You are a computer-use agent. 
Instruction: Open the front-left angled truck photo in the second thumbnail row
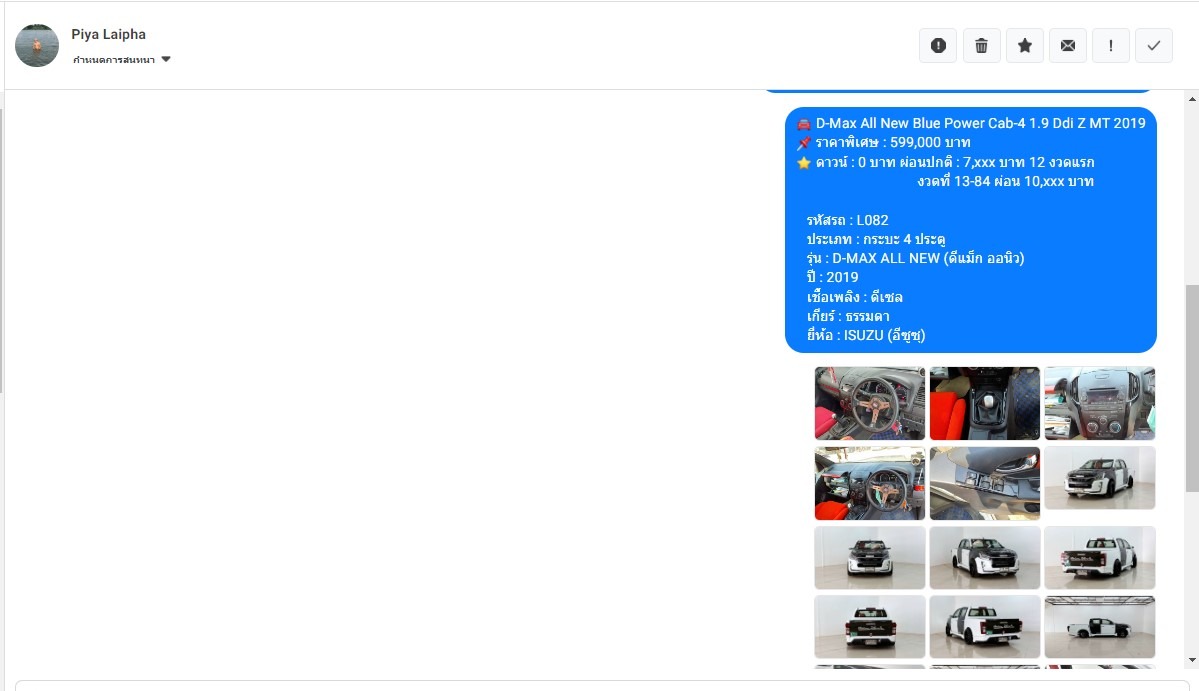[x=1100, y=478]
